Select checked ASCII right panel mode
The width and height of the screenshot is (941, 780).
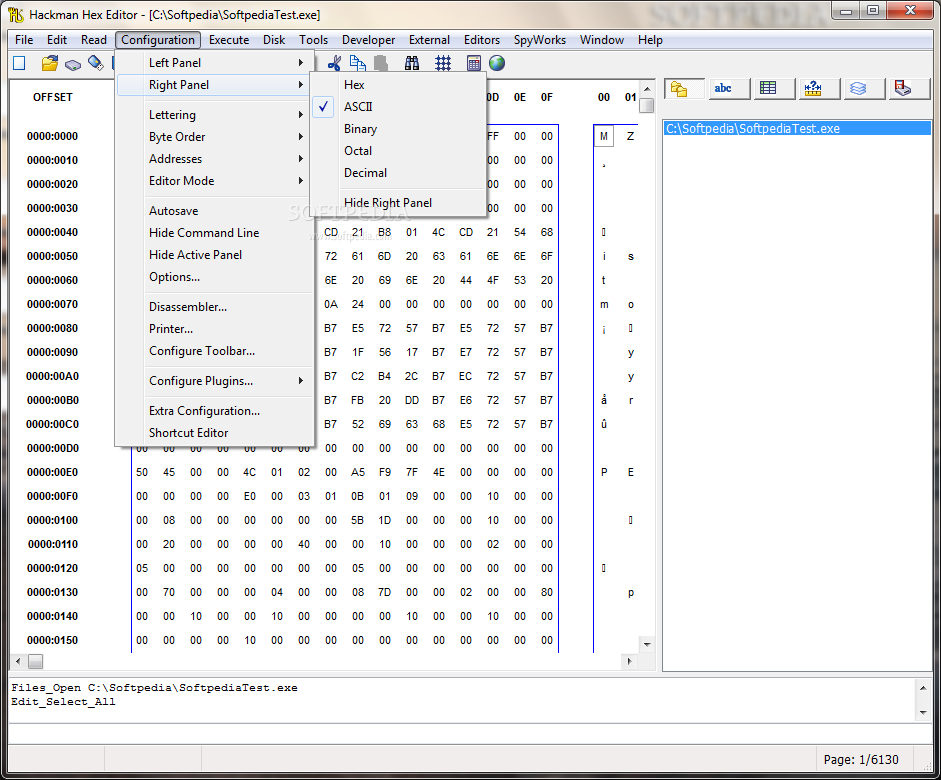(398, 107)
